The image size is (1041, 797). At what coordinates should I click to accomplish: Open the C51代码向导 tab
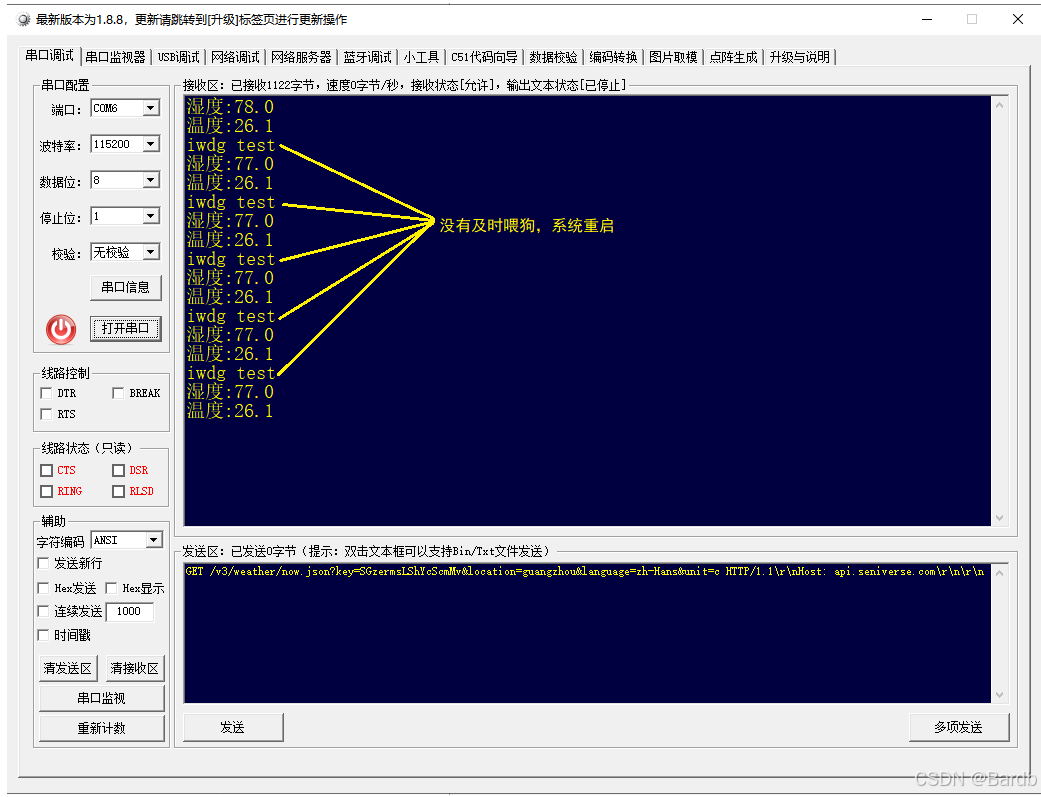[484, 57]
